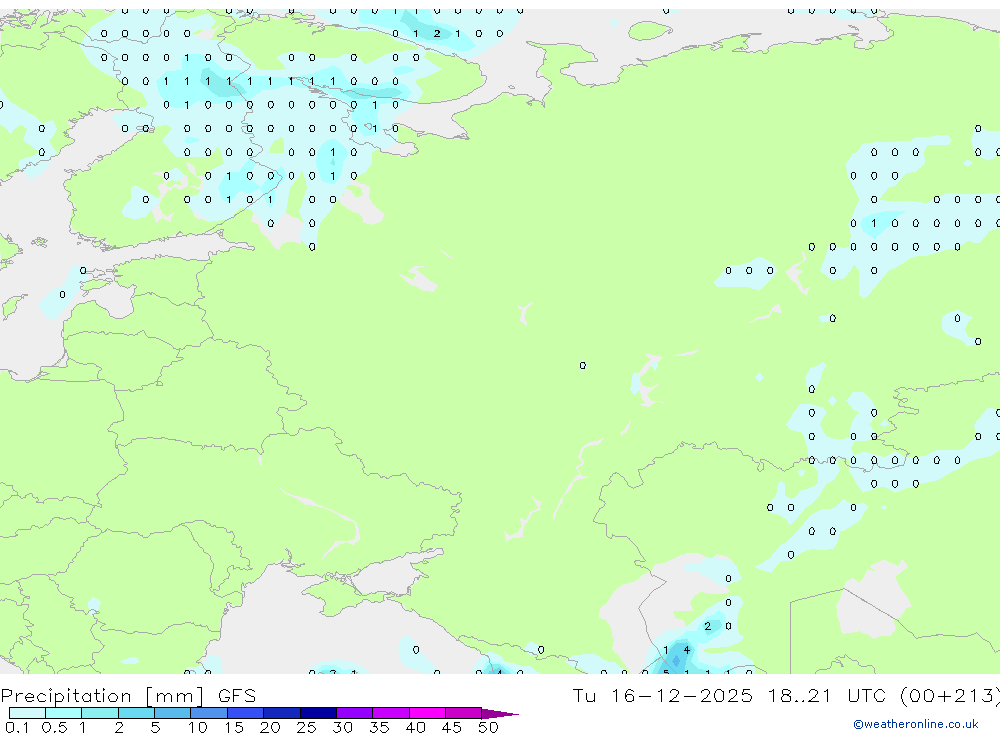Click the isolated 0 value in map center

pyautogui.click(x=583, y=366)
